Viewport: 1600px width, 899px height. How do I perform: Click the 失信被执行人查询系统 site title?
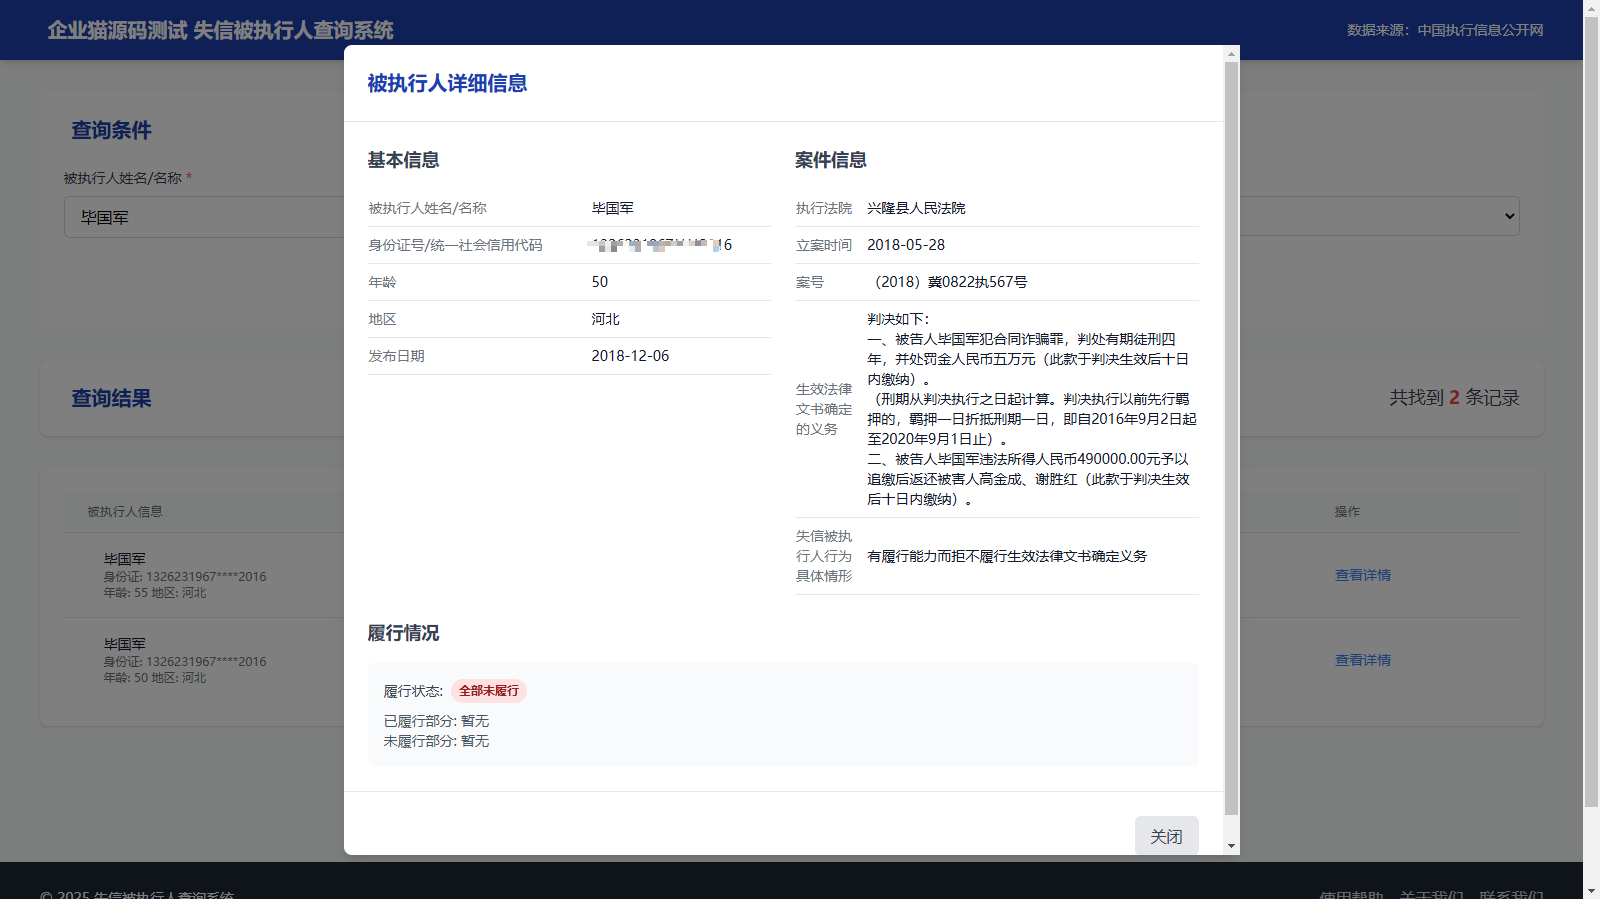pos(220,30)
